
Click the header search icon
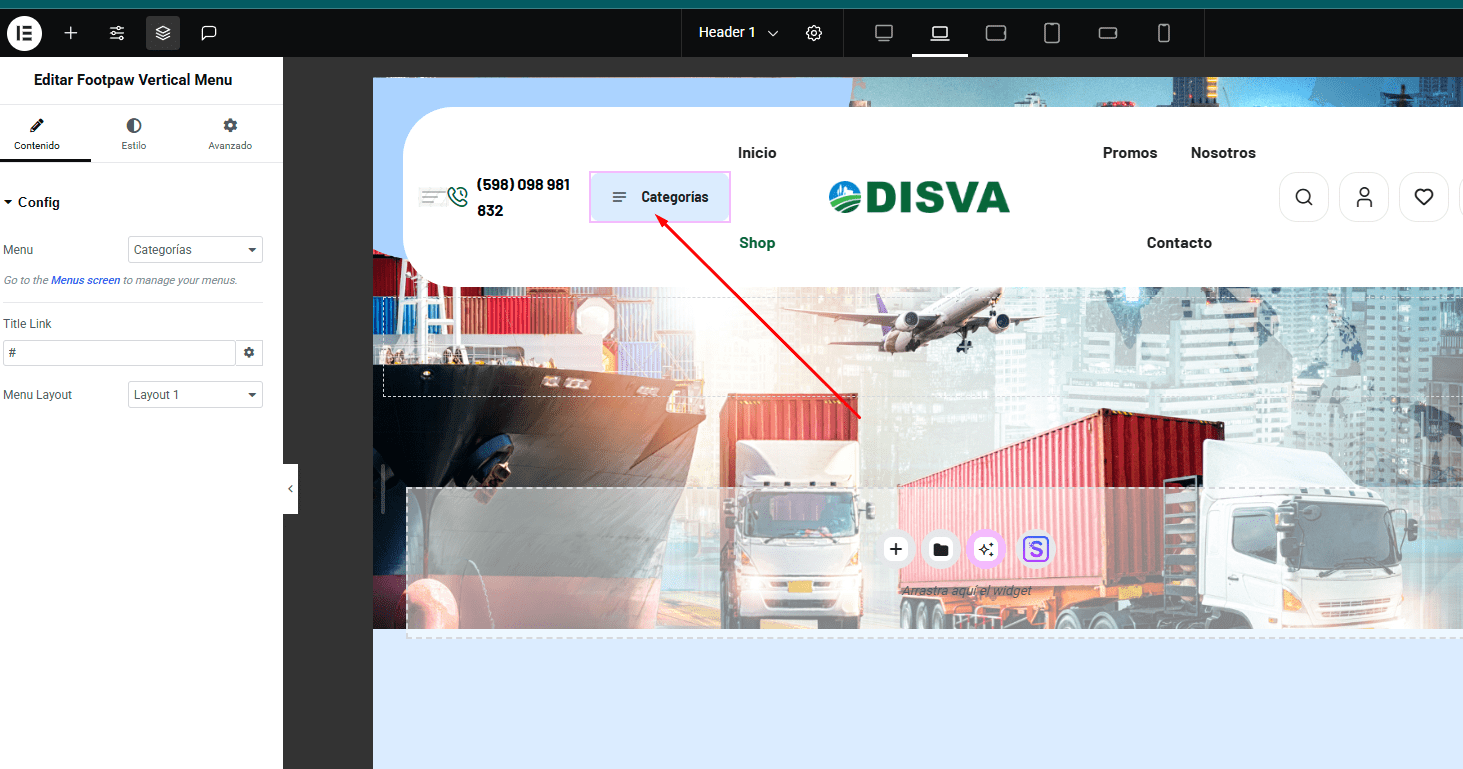pyautogui.click(x=1304, y=197)
